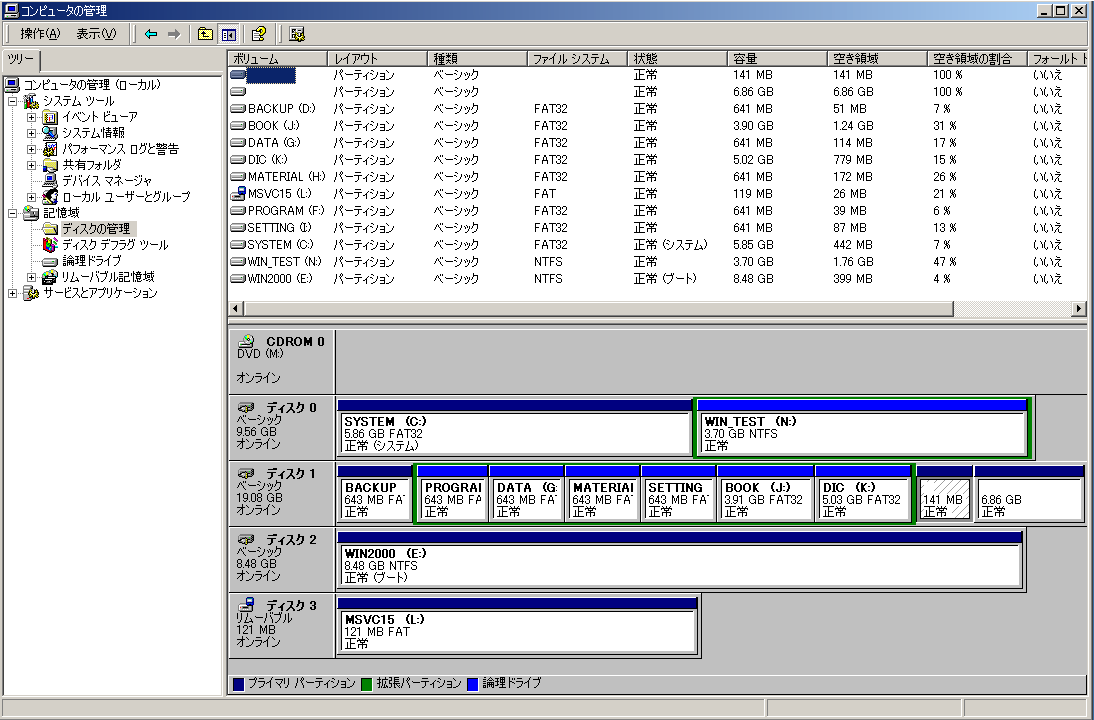
Task: Click the Back arrow toolbar icon
Action: [x=151, y=34]
